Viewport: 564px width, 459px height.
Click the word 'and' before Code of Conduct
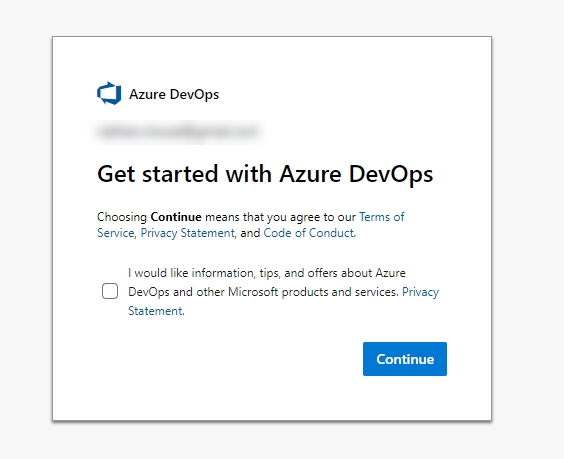(x=250, y=233)
